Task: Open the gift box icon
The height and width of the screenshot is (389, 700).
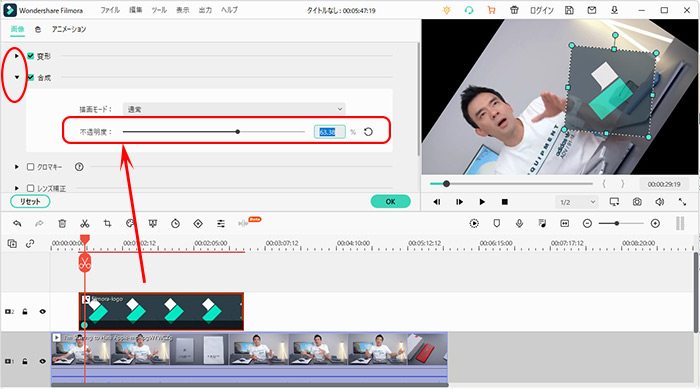Action: pyautogui.click(x=514, y=10)
